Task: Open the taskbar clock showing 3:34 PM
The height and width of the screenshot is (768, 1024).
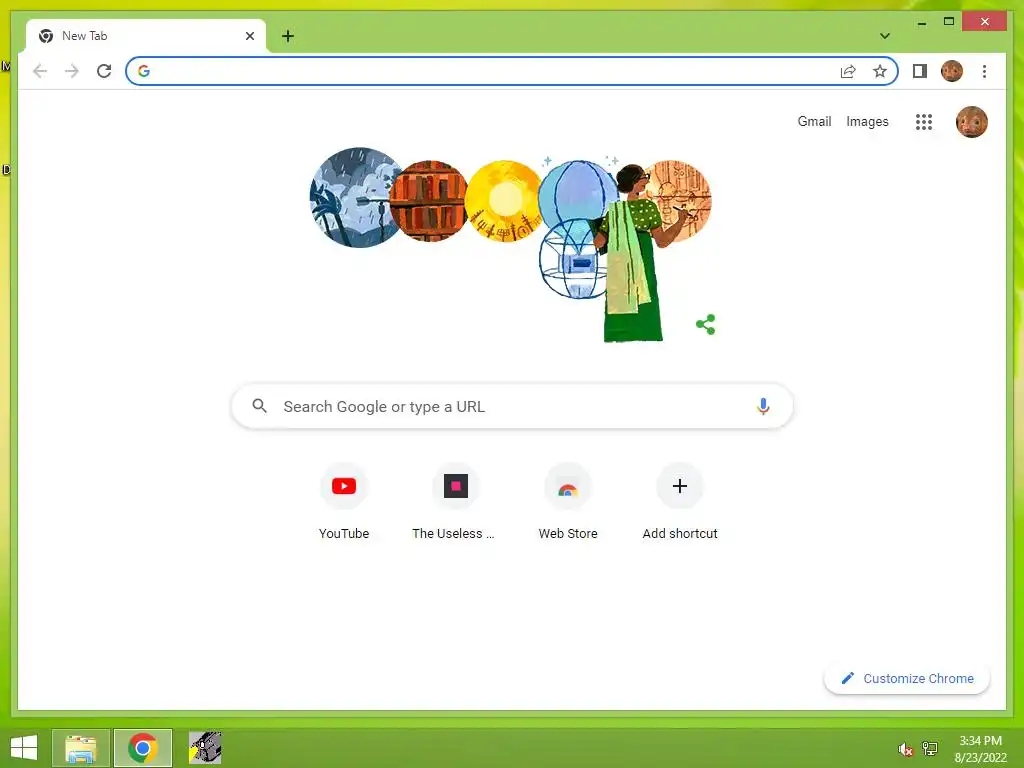Action: [x=980, y=749]
